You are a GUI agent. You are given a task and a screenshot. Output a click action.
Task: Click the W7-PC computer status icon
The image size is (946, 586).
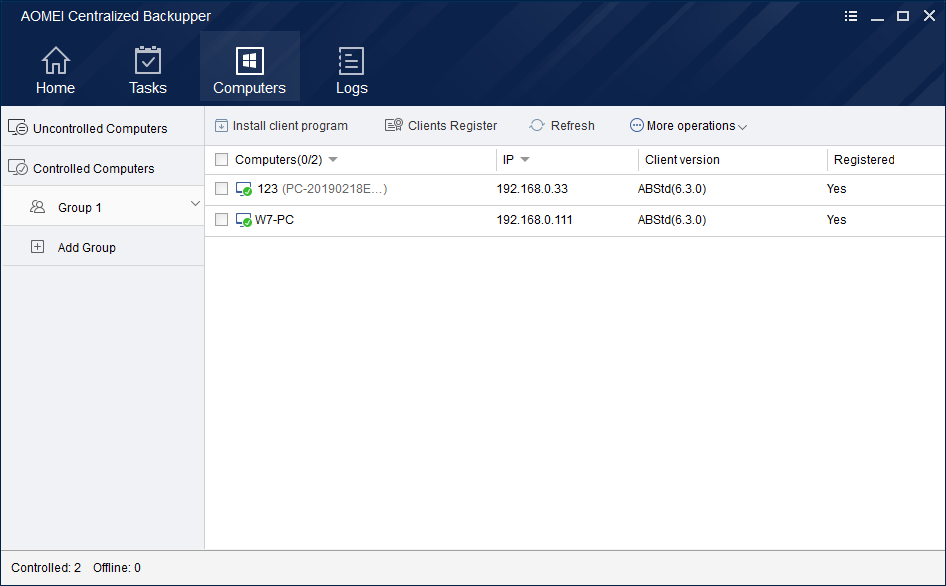click(x=244, y=220)
